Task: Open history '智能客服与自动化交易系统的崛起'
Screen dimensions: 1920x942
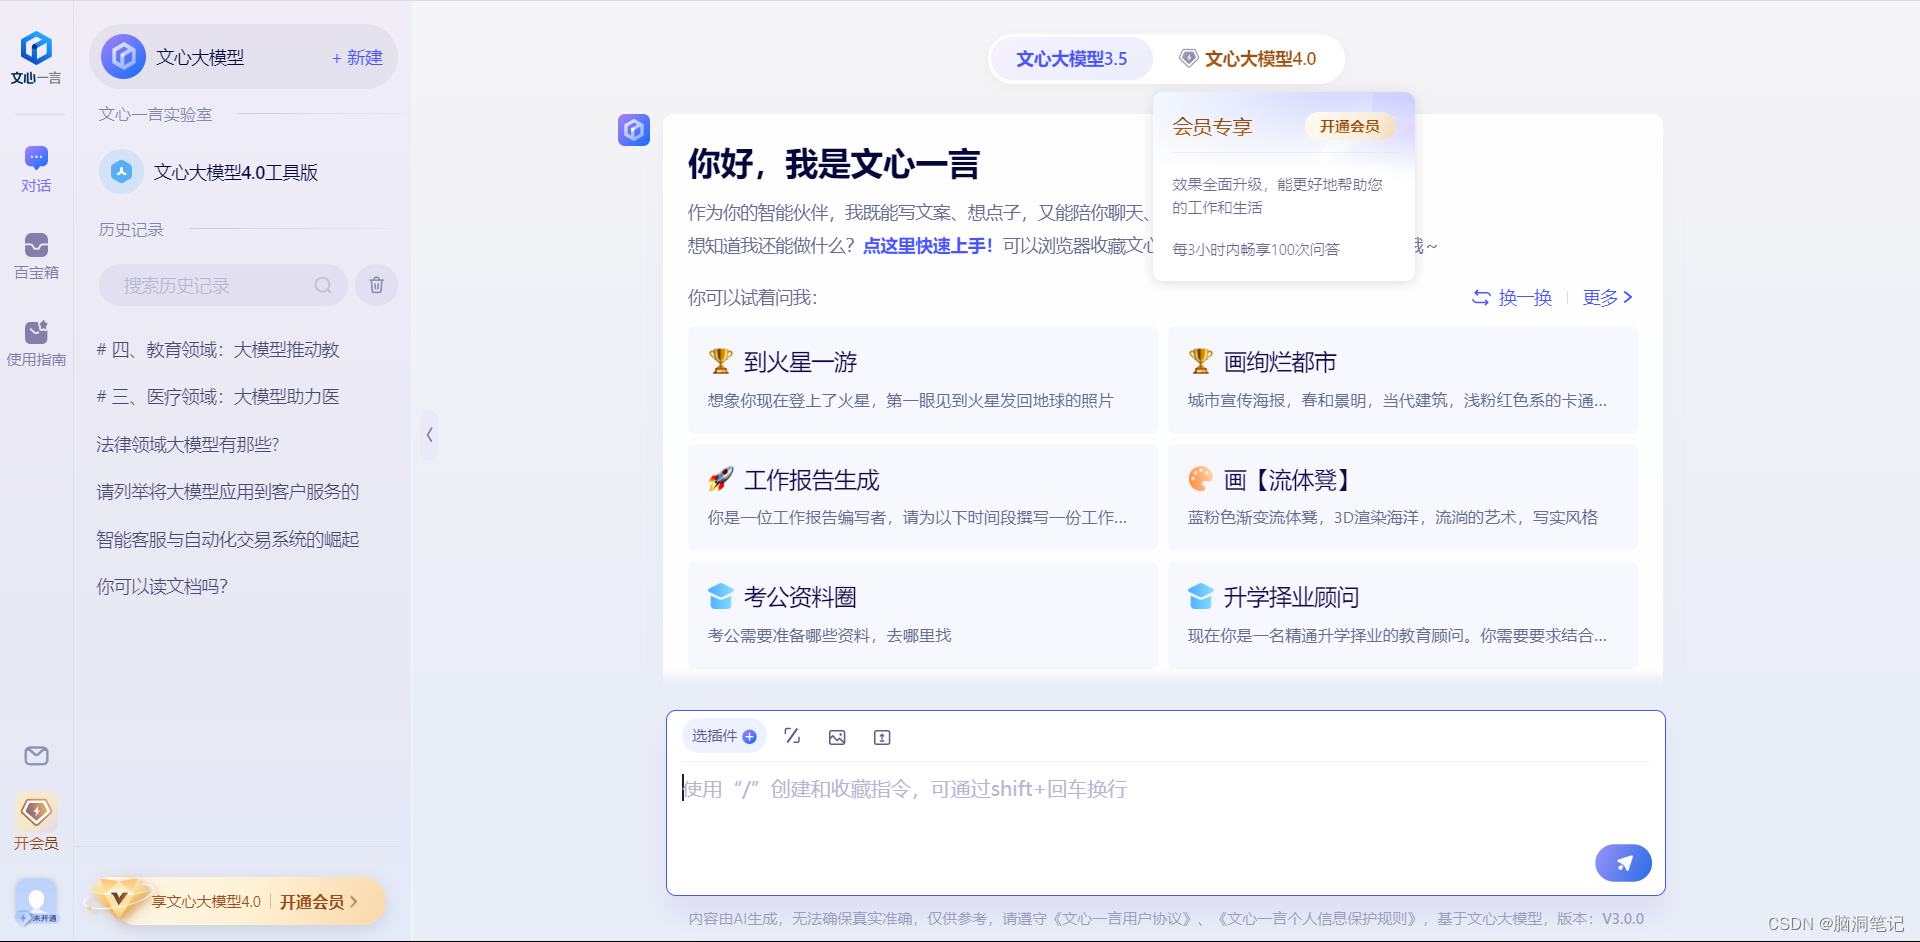Action: point(227,539)
